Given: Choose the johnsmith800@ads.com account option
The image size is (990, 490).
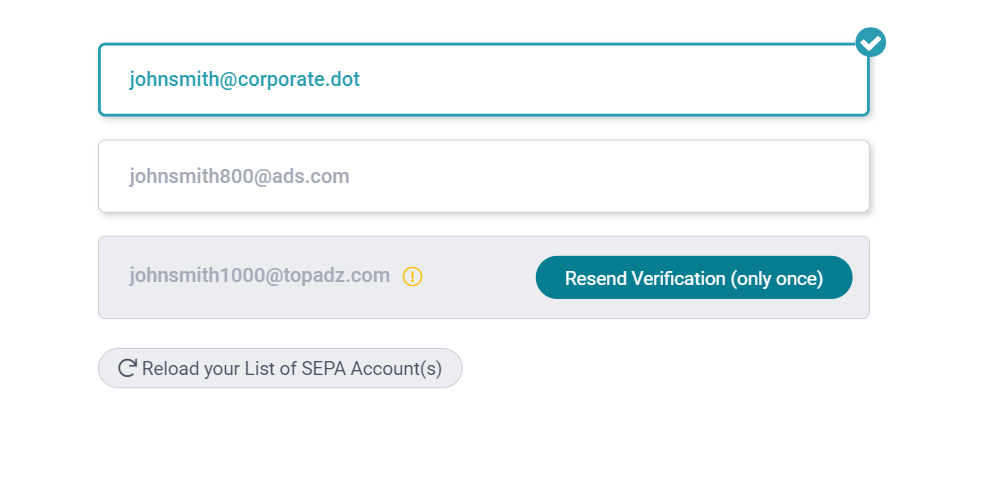Looking at the screenshot, I should pyautogui.click(x=484, y=176).
